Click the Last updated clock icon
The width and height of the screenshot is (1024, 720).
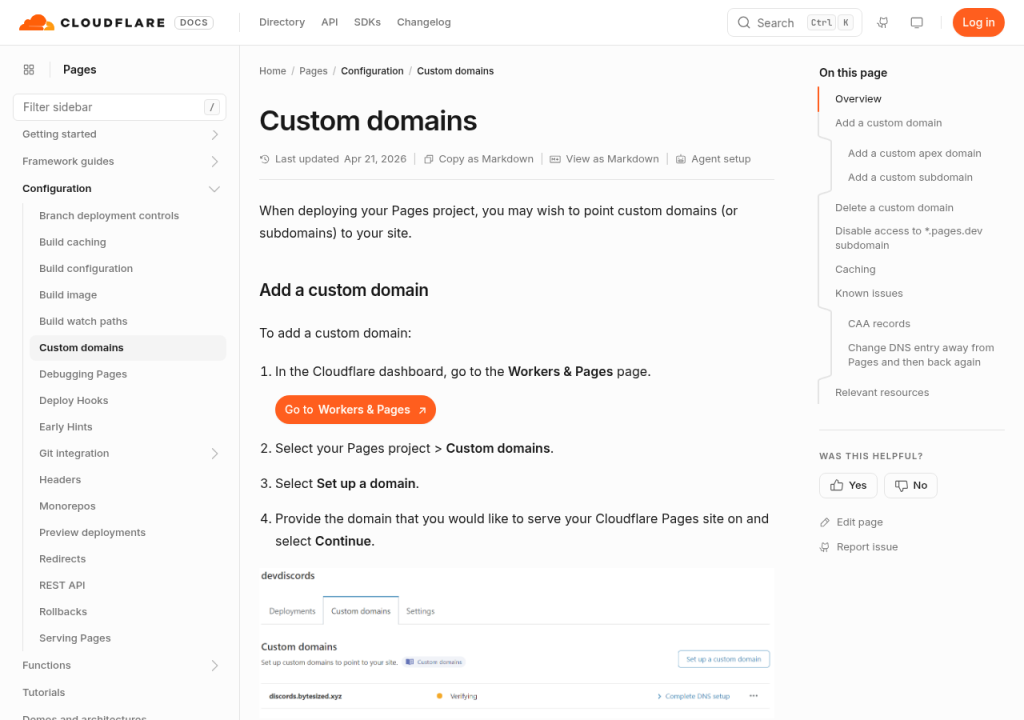pyautogui.click(x=264, y=159)
